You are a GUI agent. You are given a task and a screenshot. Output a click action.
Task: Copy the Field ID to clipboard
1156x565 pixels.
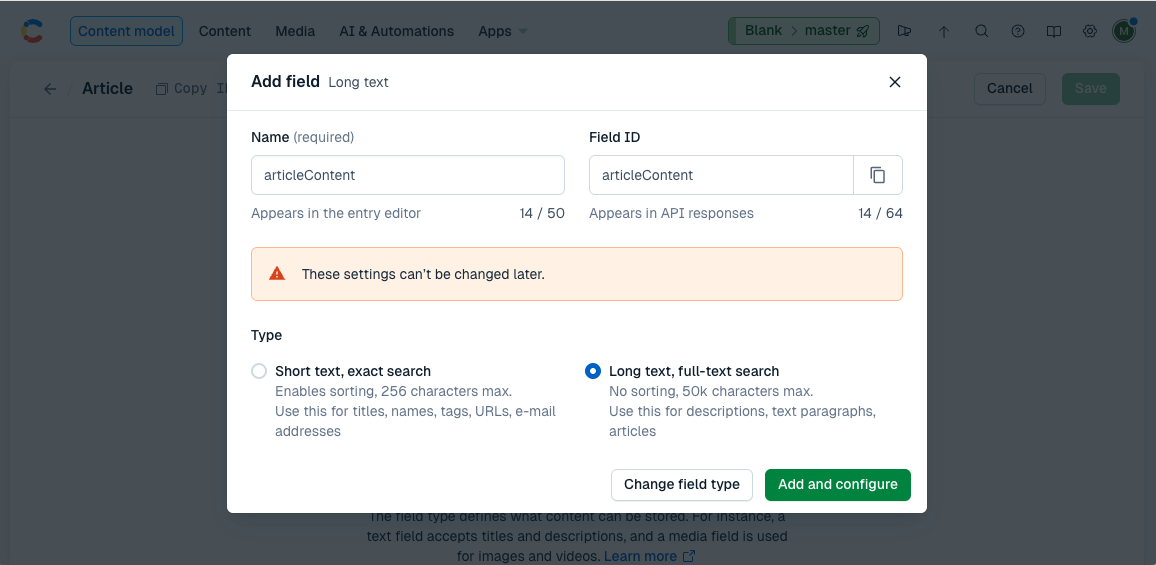[x=877, y=175]
